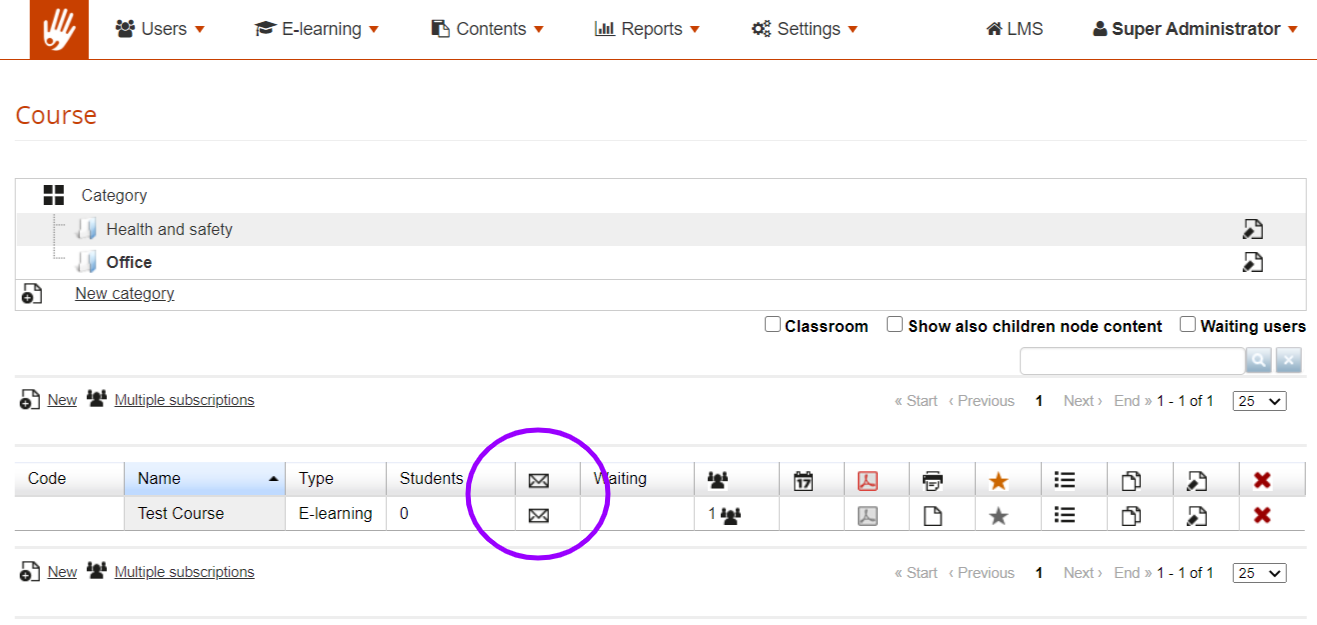The image size is (1317, 625).
Task: Click the New category link
Action: [124, 293]
